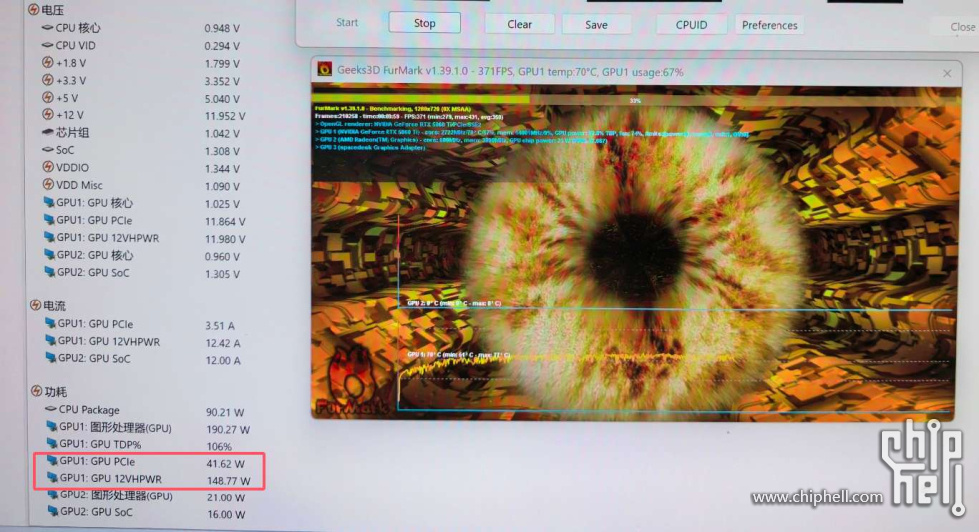Click the 190.27 W power value

click(x=228, y=430)
